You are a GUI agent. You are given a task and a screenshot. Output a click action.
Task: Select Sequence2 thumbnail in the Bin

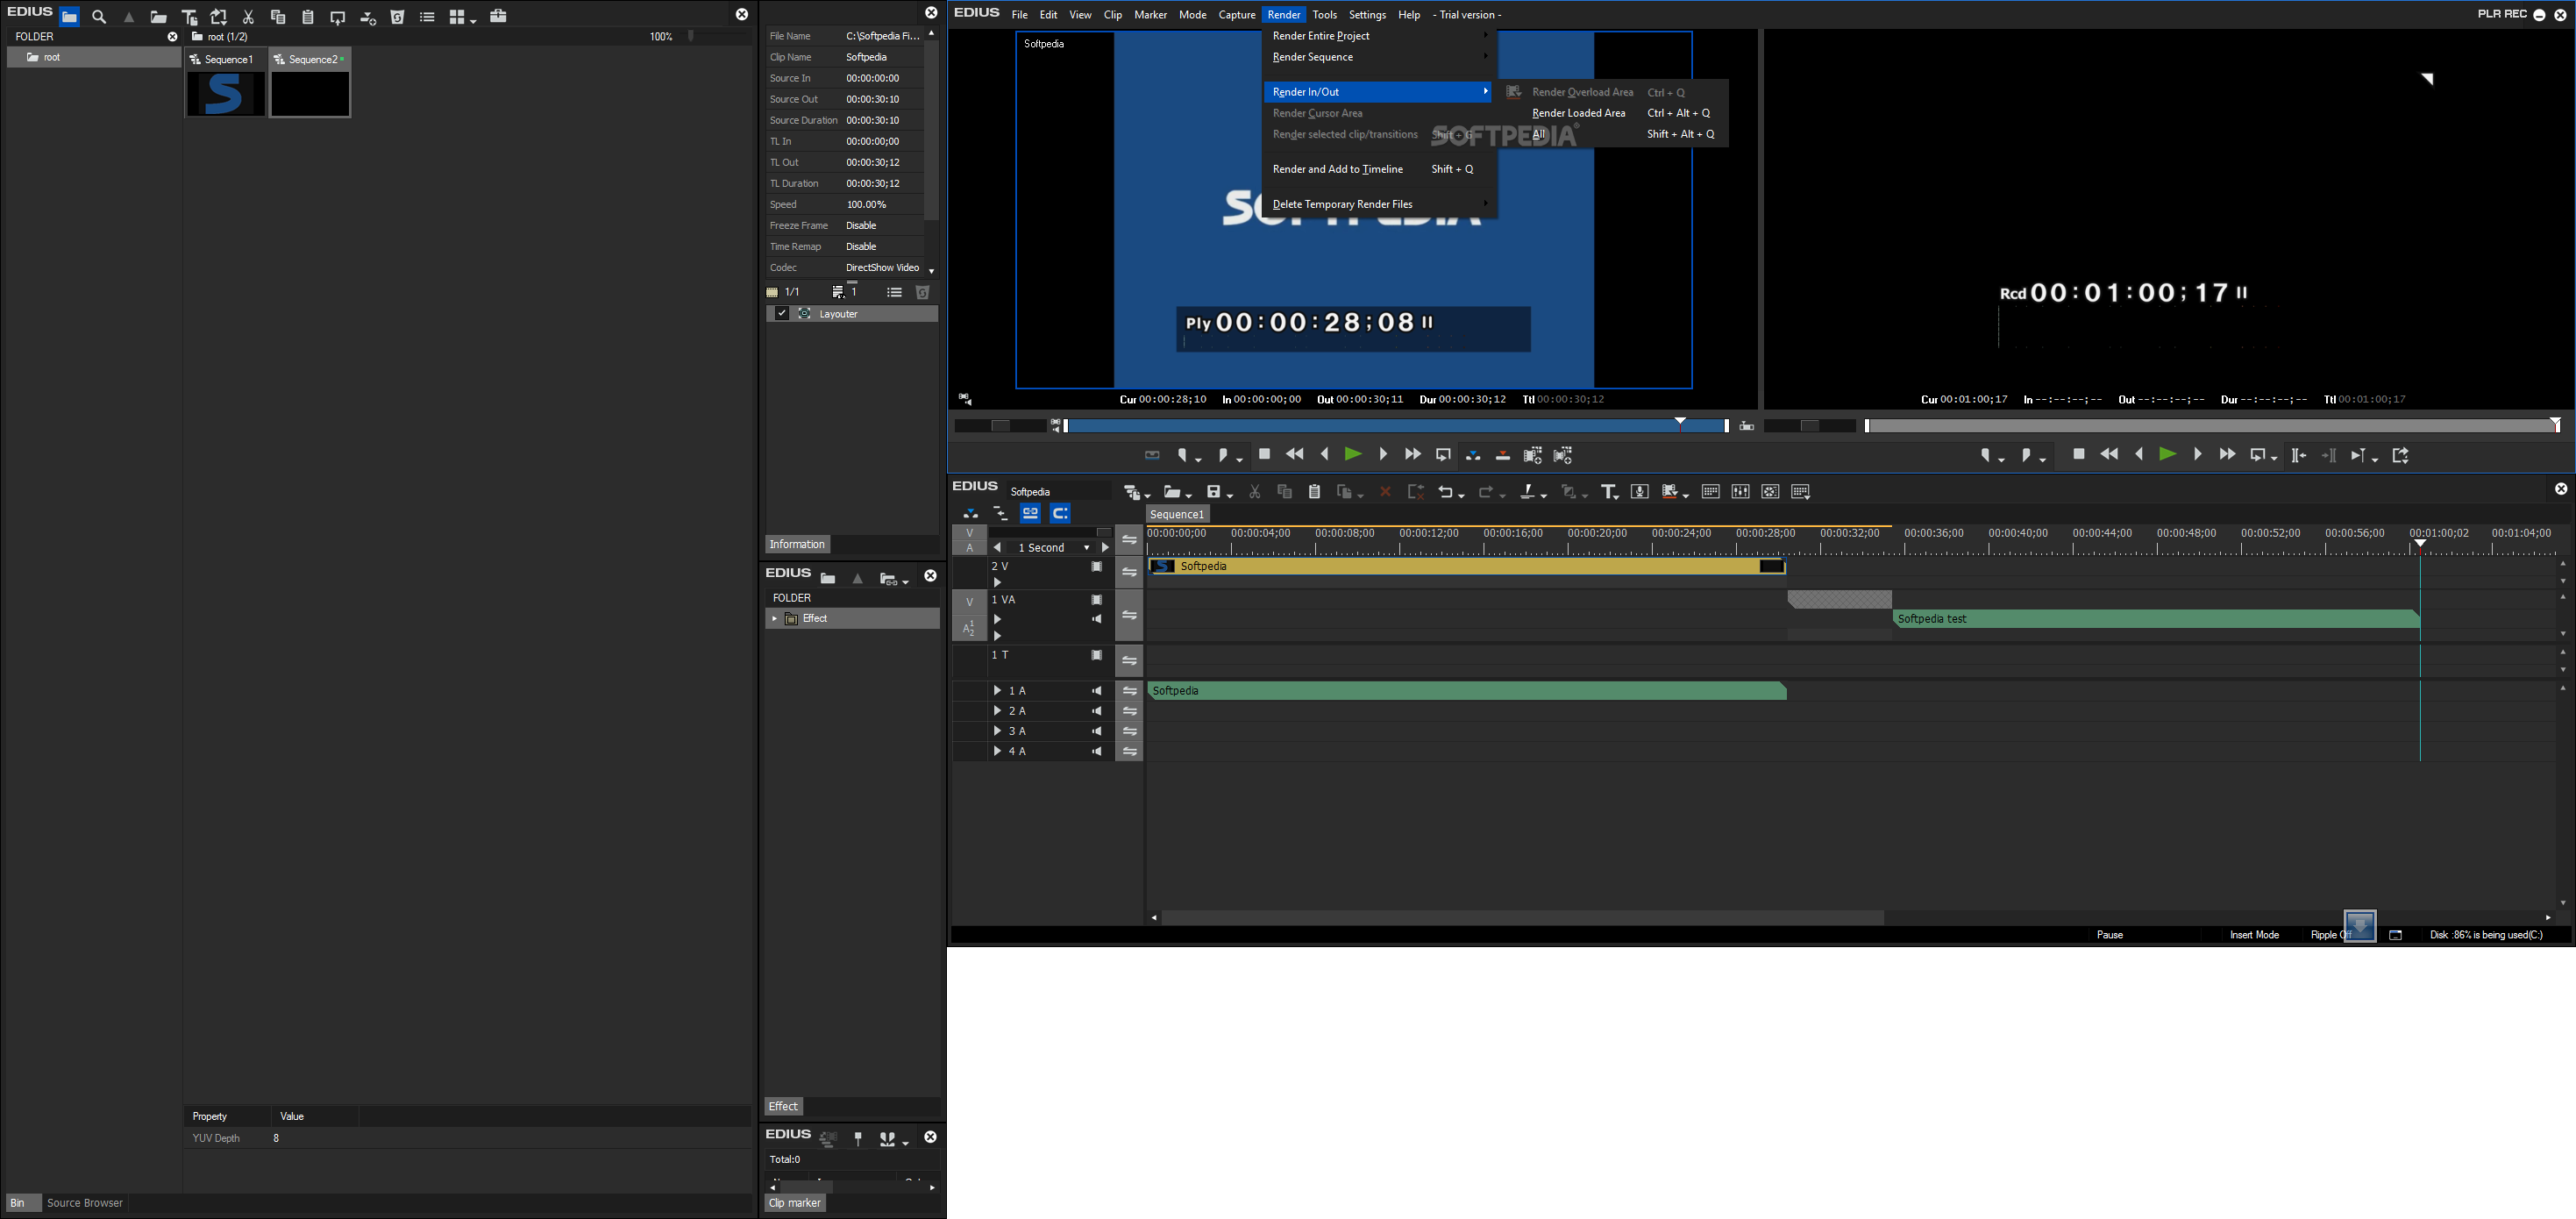(310, 83)
